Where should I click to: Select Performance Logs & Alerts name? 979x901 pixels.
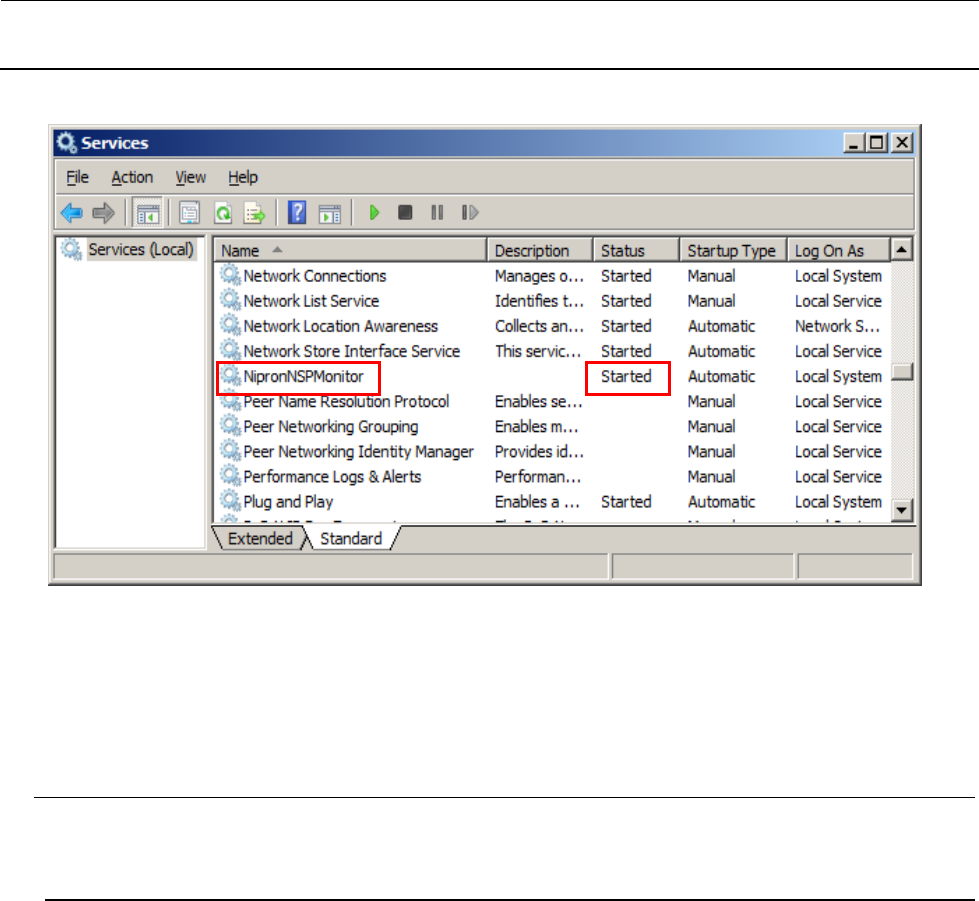332,476
